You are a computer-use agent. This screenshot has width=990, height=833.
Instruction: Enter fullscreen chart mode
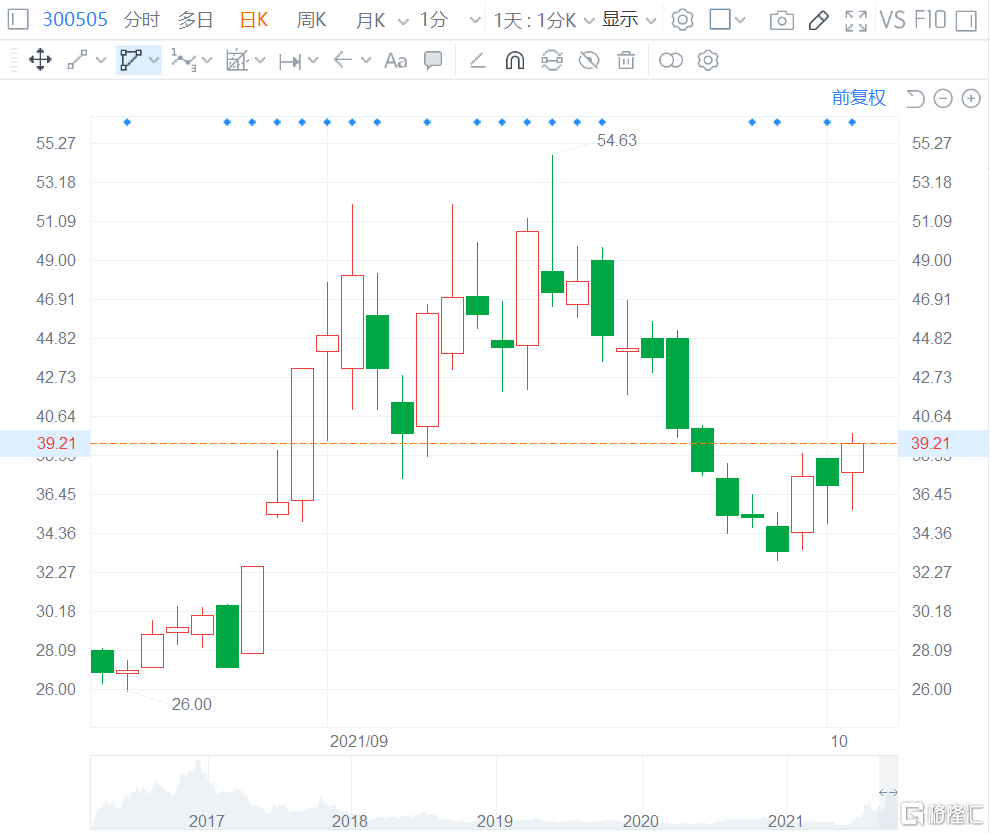pyautogui.click(x=856, y=21)
